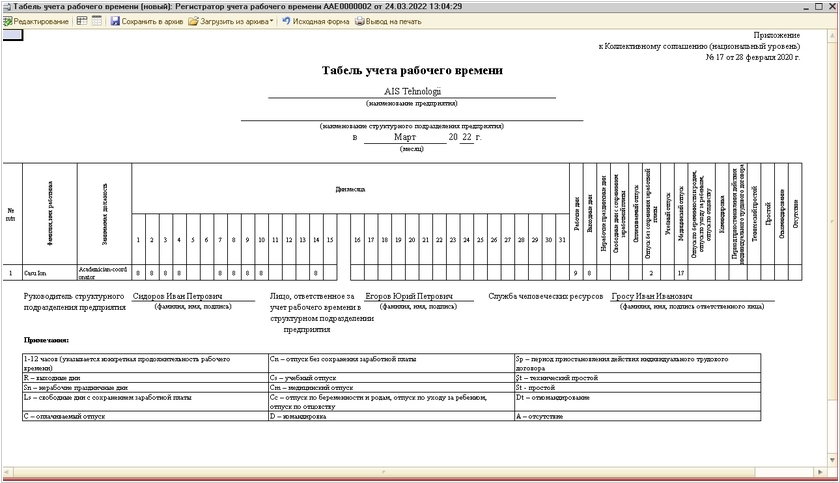Click the responsible person Егоров Юрий Петрович
This screenshot has height=483, width=840.
[x=404, y=297]
